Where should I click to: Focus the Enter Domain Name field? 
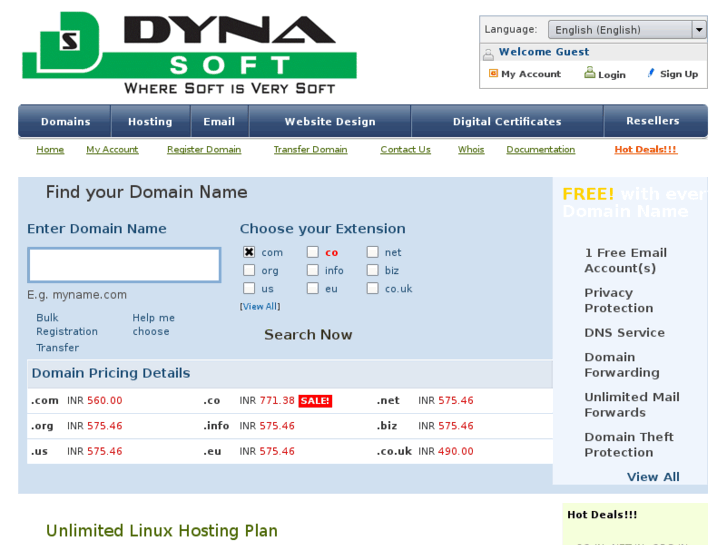pyautogui.click(x=124, y=265)
